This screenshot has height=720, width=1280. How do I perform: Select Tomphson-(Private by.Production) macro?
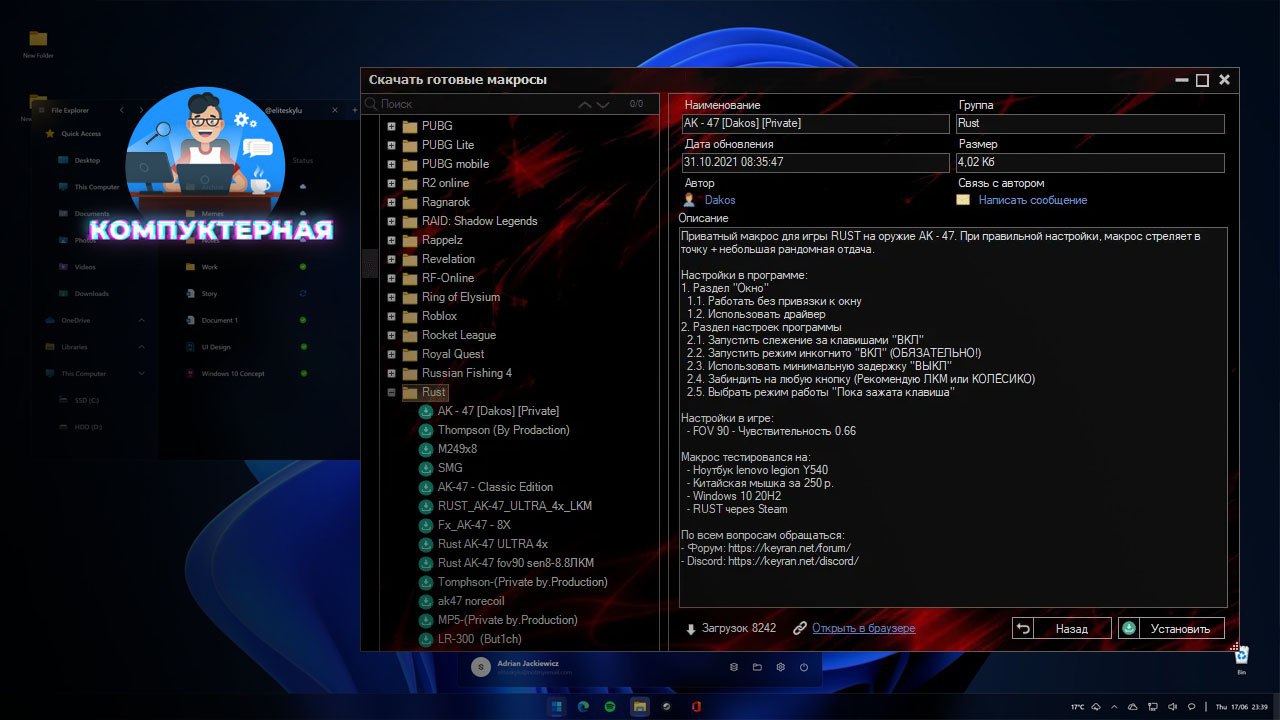point(523,582)
